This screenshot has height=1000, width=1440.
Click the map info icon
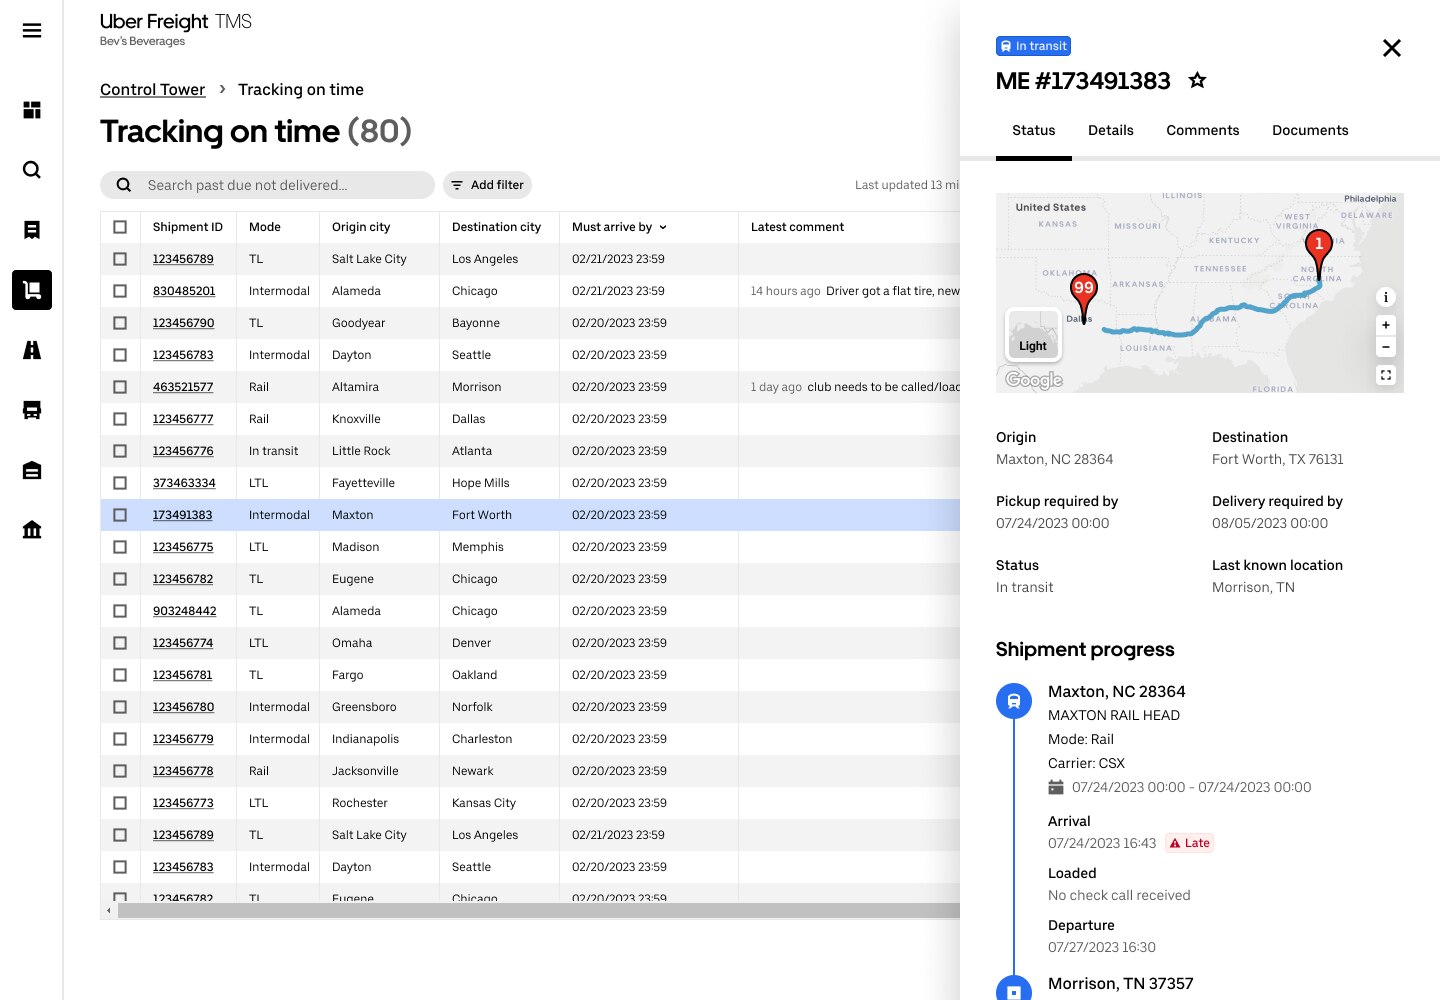1385,297
